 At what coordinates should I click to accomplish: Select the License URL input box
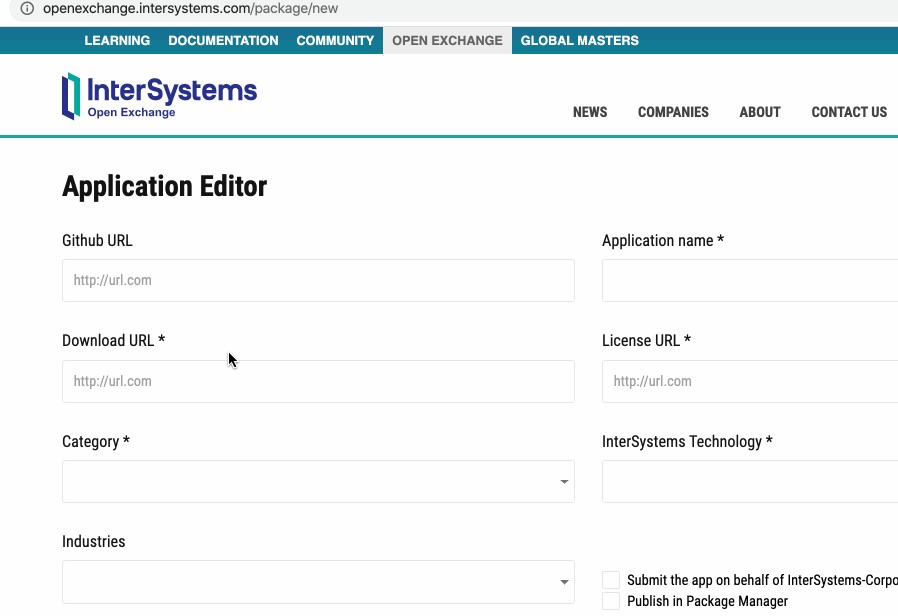tap(750, 382)
